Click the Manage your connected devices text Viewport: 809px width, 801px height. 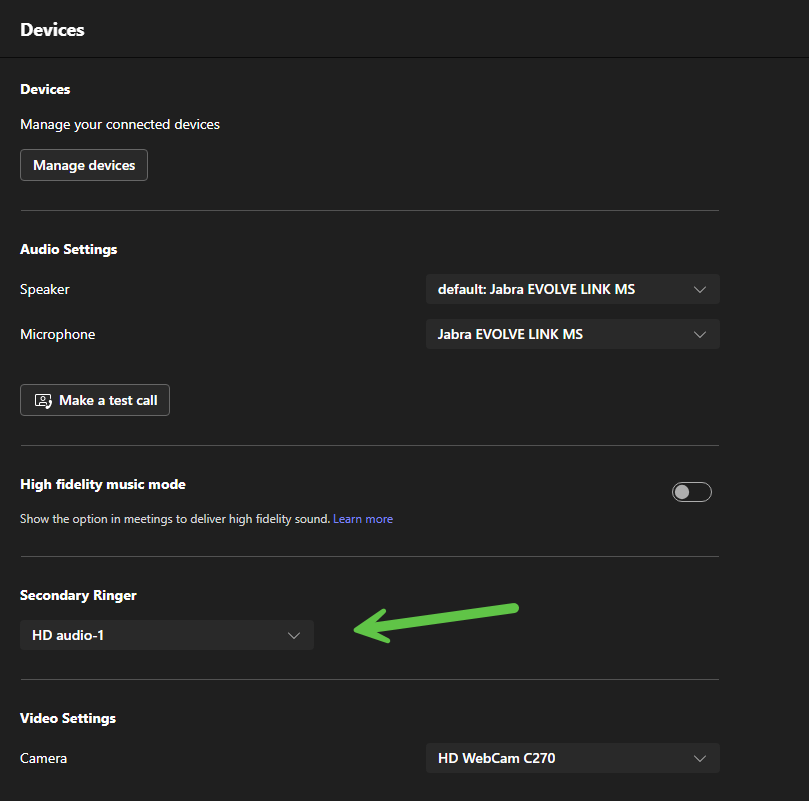pyautogui.click(x=120, y=124)
